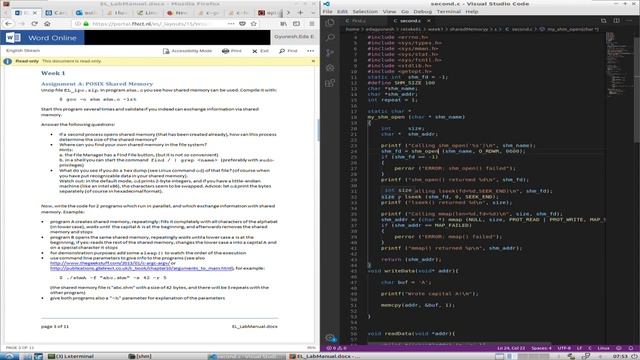Screen dimensions: 640x360
Task: Open VS Code Explorer view icon
Action: click(x=330, y=22)
